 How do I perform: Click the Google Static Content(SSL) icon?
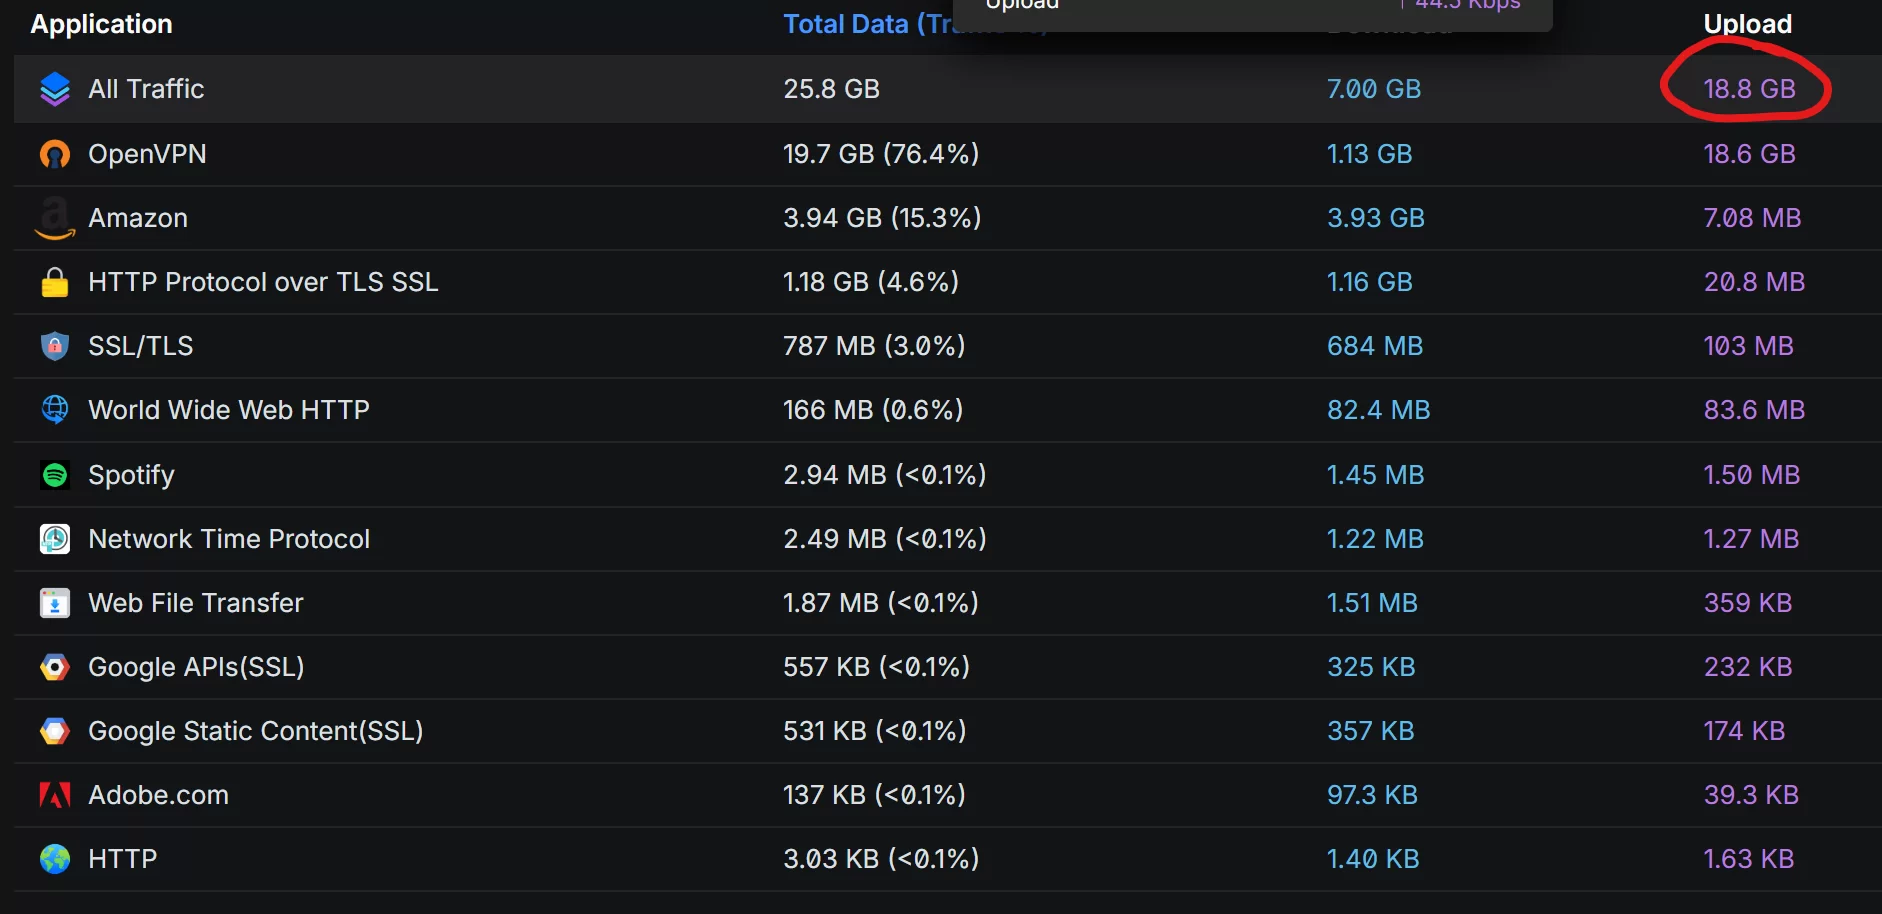click(x=55, y=731)
